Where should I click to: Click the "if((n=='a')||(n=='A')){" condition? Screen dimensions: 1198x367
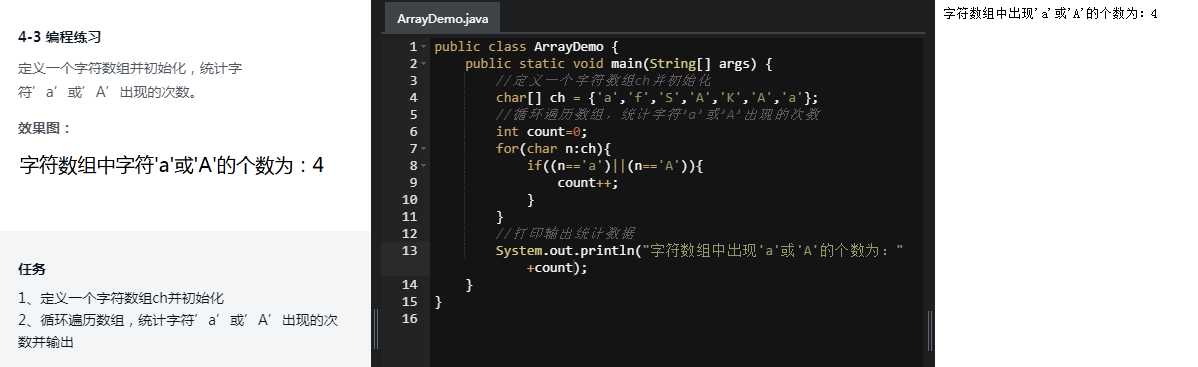614,165
